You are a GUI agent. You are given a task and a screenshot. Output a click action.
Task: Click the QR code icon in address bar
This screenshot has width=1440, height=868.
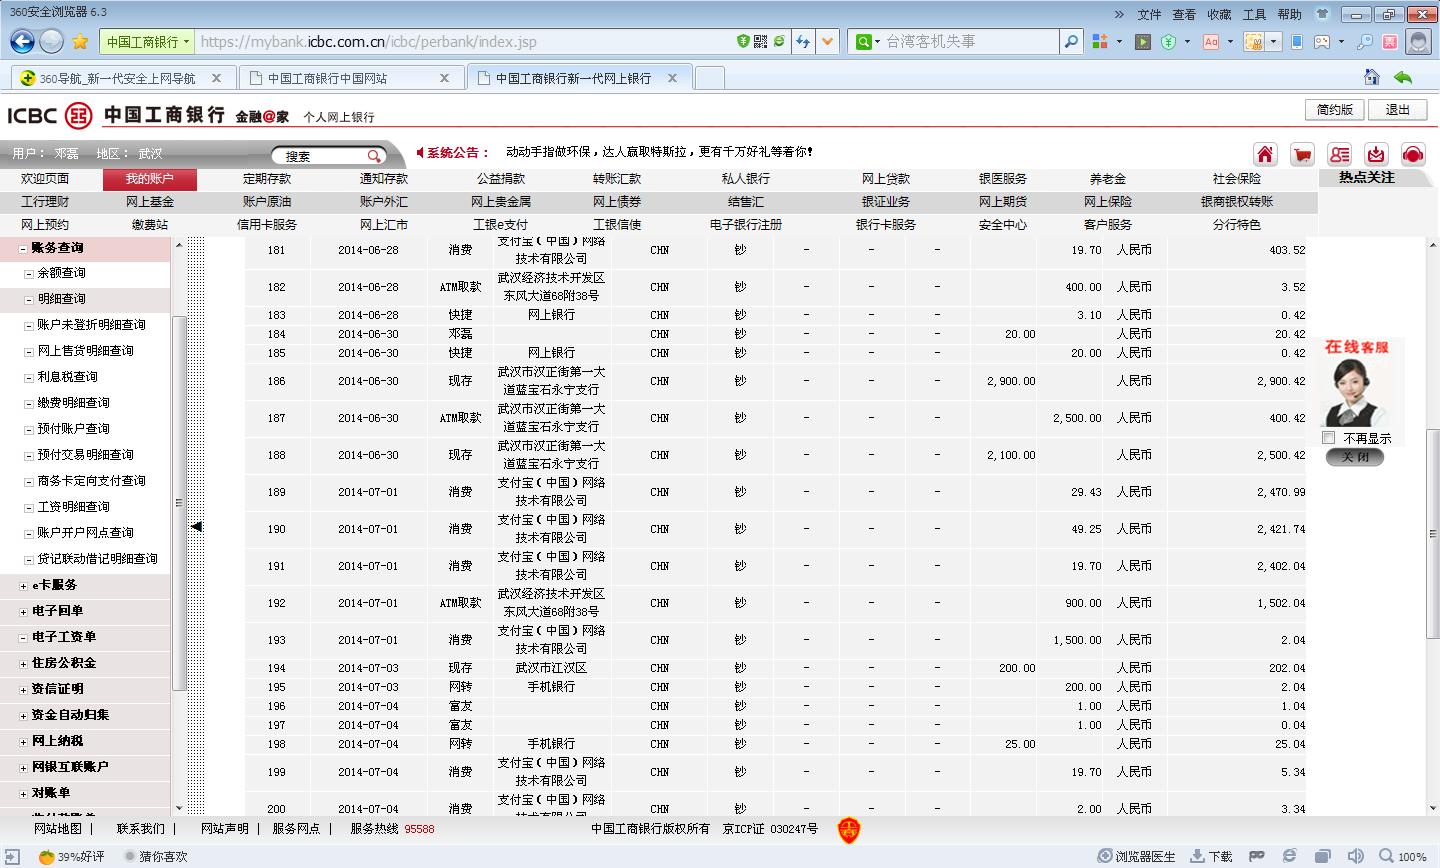[761, 41]
